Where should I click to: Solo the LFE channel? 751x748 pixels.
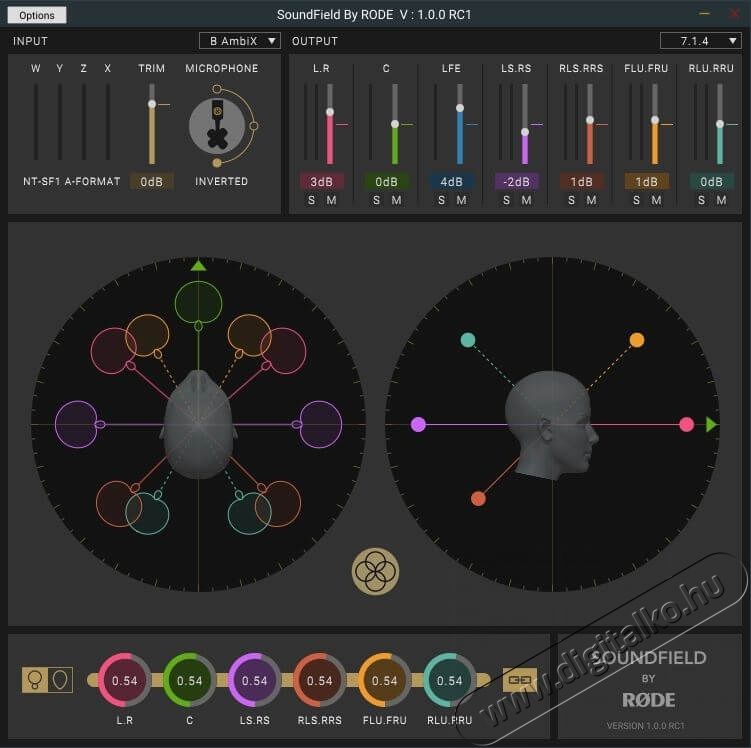click(442, 200)
